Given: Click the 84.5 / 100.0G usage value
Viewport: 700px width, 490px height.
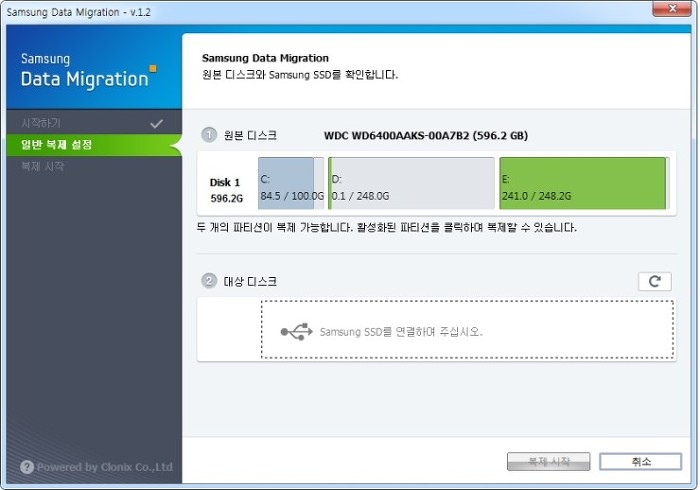Looking at the screenshot, I should [x=292, y=196].
